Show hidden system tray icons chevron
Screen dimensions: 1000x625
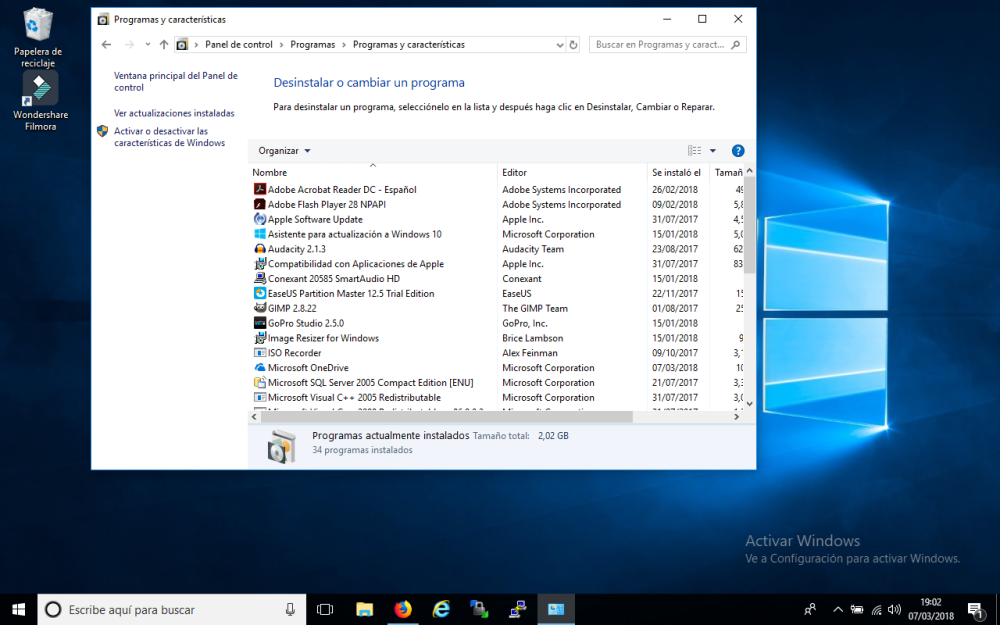point(838,610)
